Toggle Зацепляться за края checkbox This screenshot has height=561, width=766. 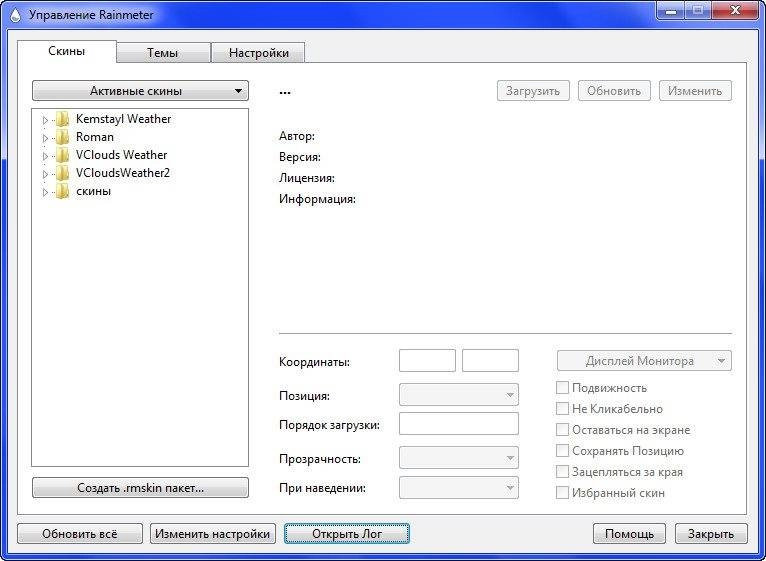tap(562, 472)
